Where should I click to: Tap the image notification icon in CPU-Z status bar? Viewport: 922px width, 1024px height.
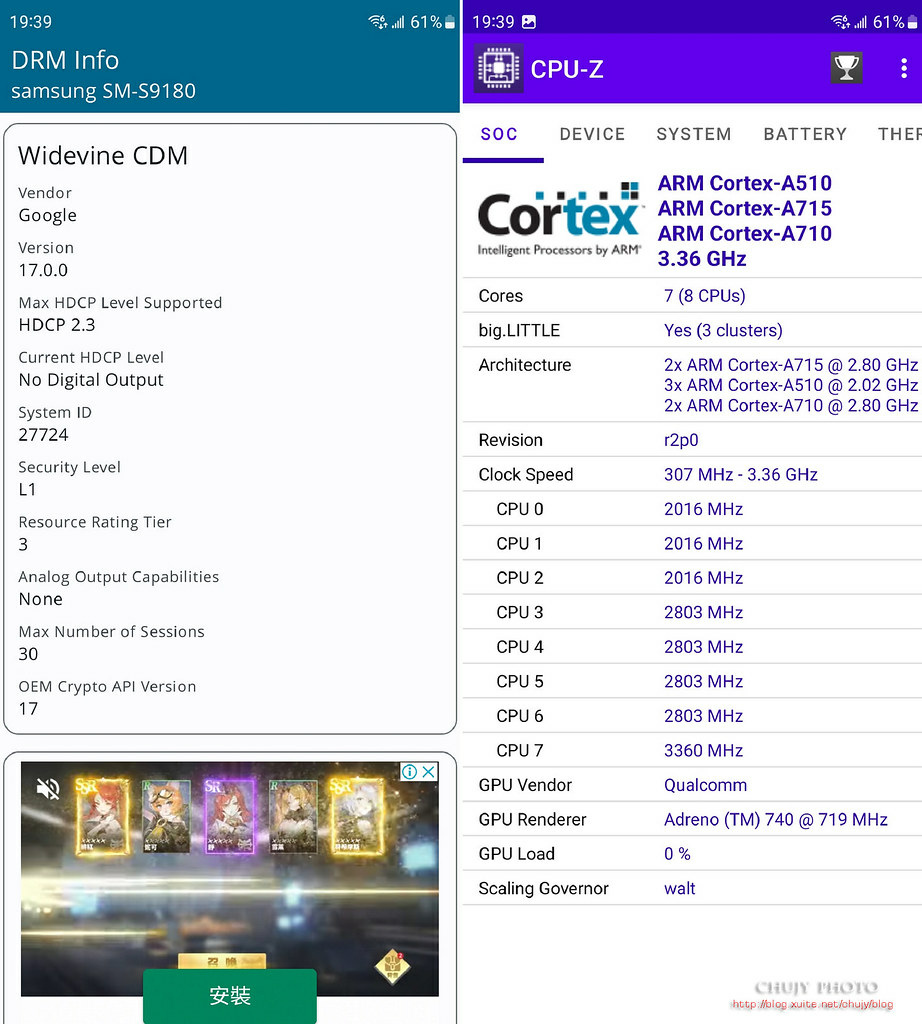coord(529,22)
